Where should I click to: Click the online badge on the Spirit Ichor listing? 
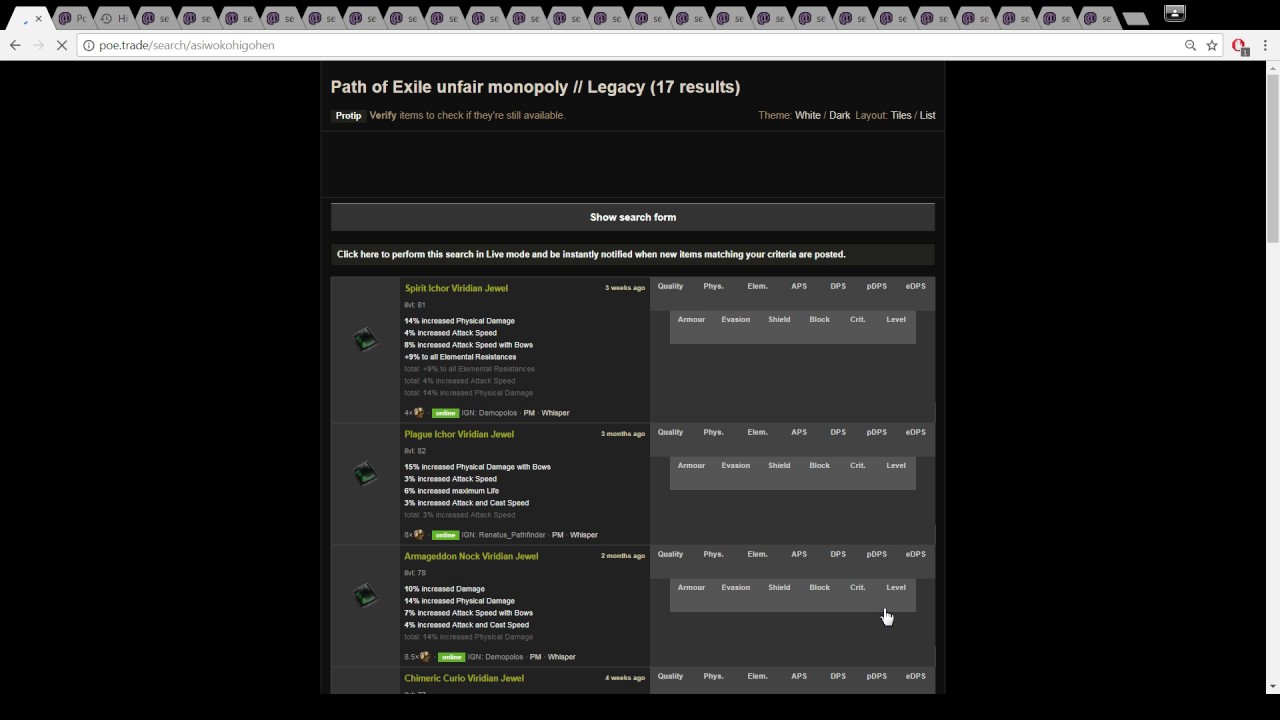click(x=445, y=413)
